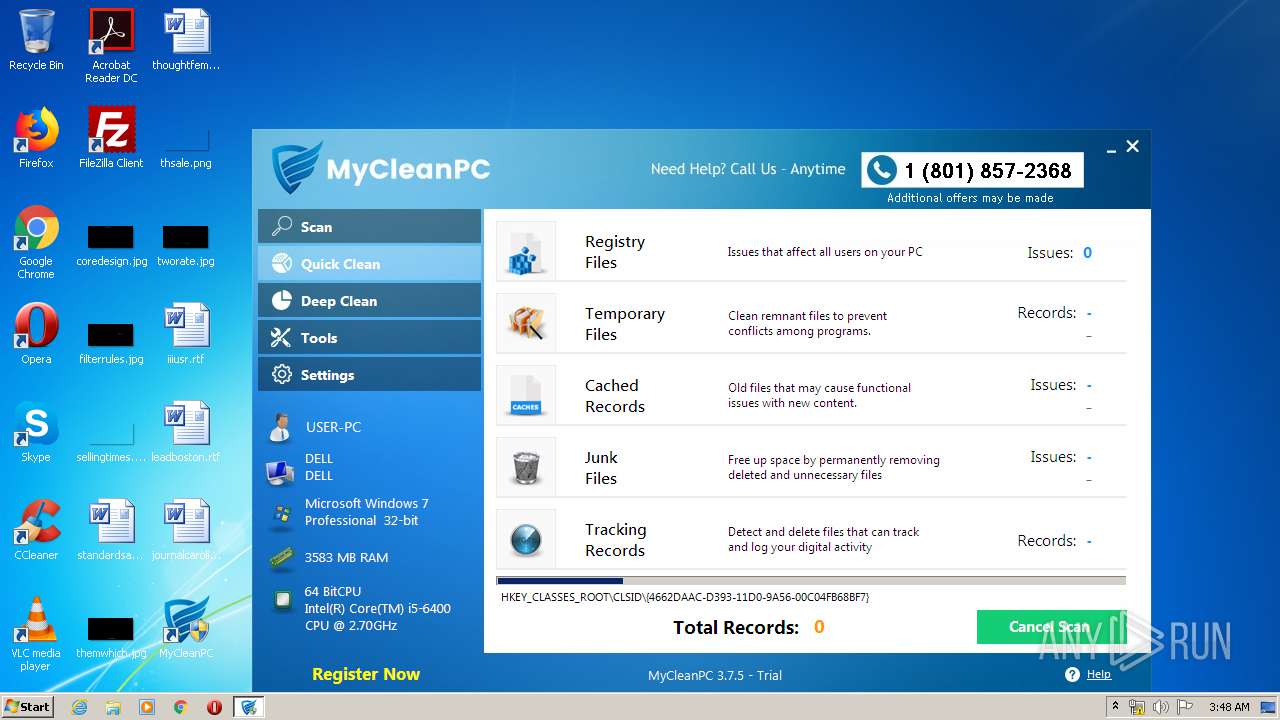Open the Scan menu item

coord(369,227)
